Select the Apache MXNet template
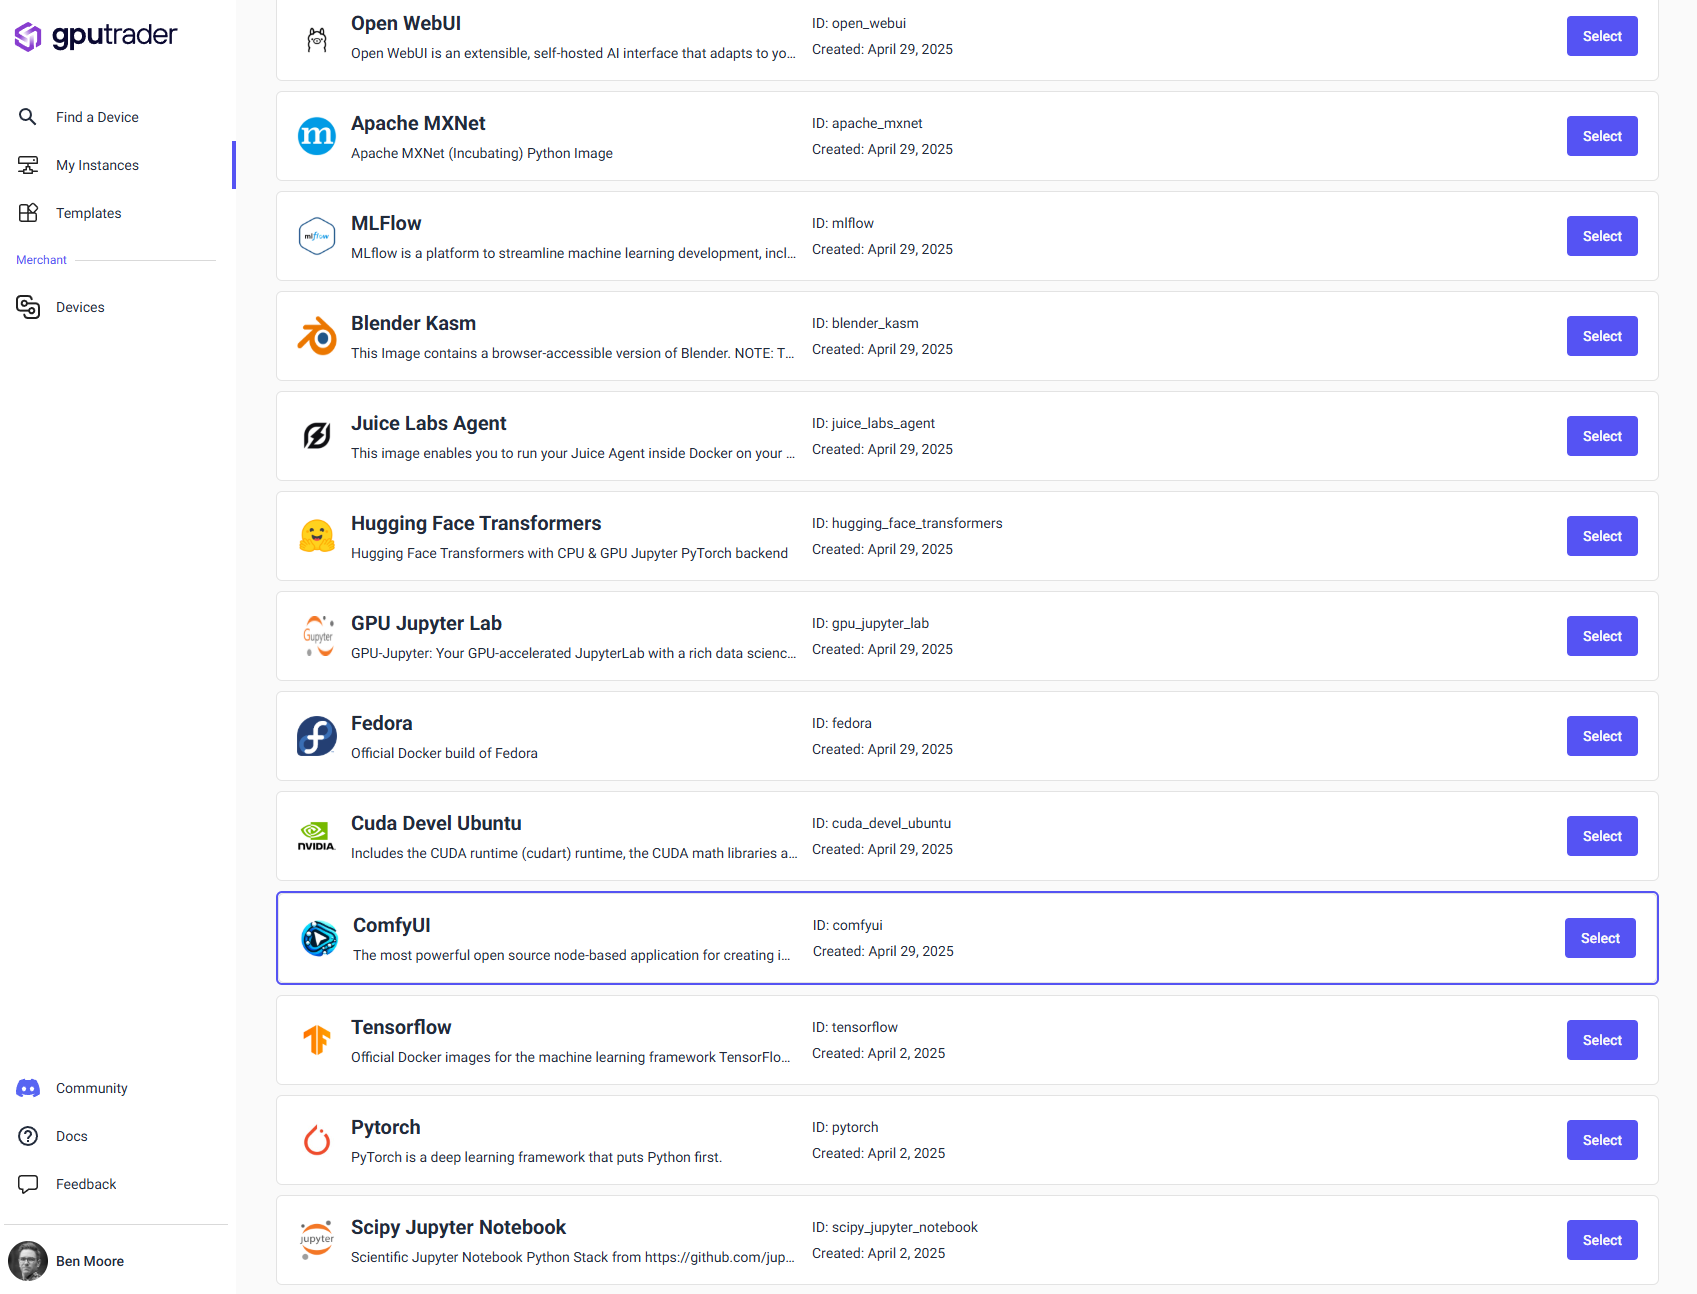The height and width of the screenshot is (1294, 1697). 1602,136
